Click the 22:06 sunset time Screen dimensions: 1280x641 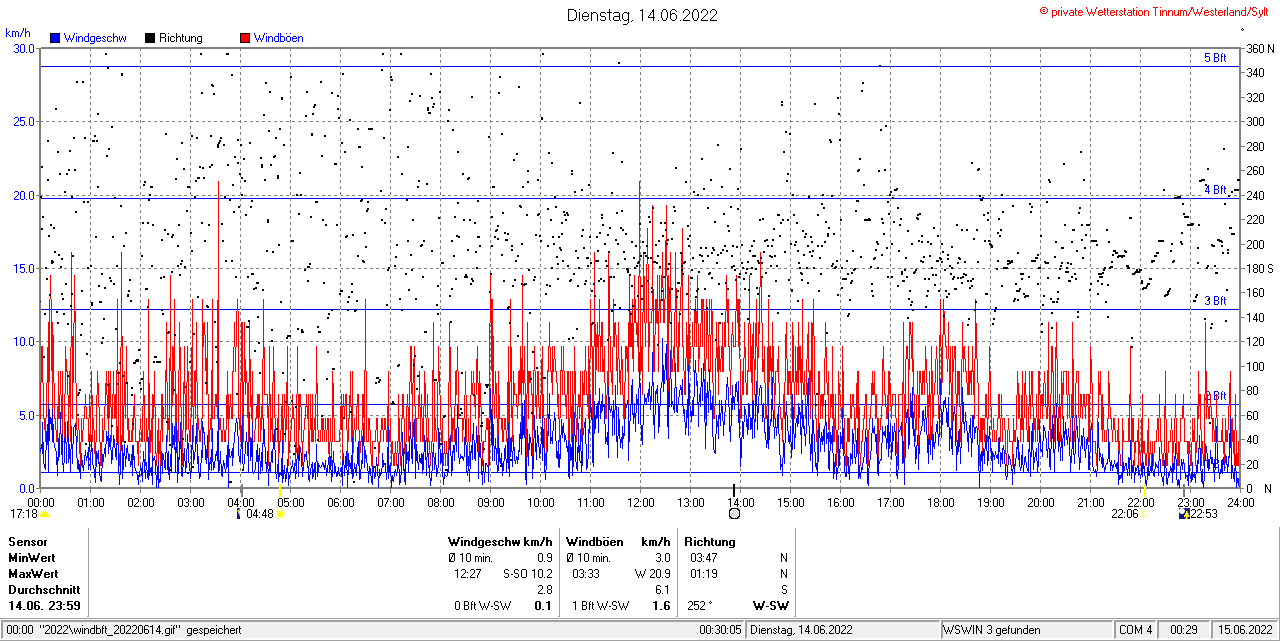coord(1125,514)
